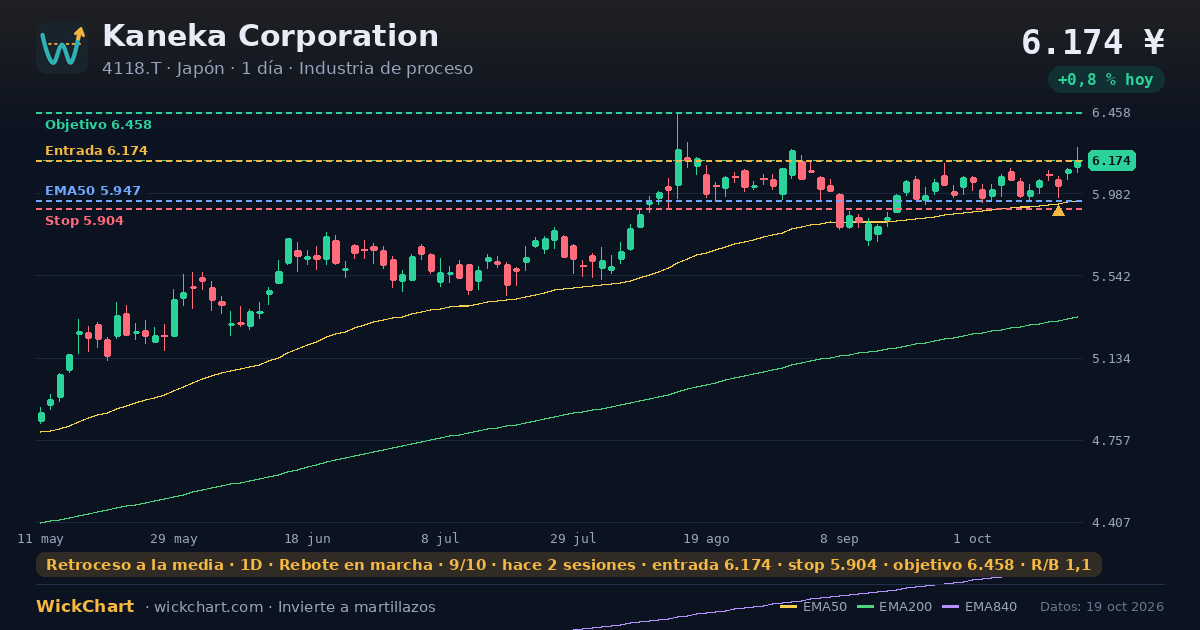Viewport: 1200px width, 630px height.
Task: Open the wickchart.com footer link text
Action: (x=209, y=607)
